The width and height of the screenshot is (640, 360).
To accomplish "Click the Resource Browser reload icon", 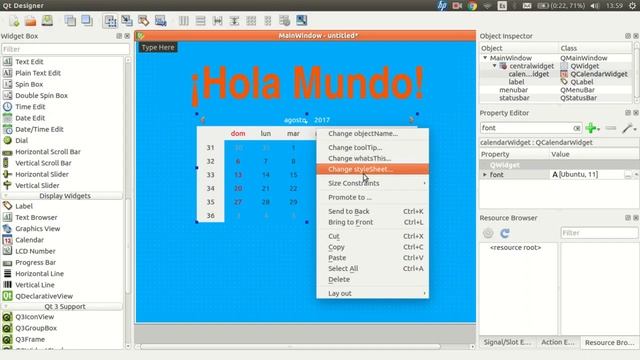I will click(x=505, y=233).
